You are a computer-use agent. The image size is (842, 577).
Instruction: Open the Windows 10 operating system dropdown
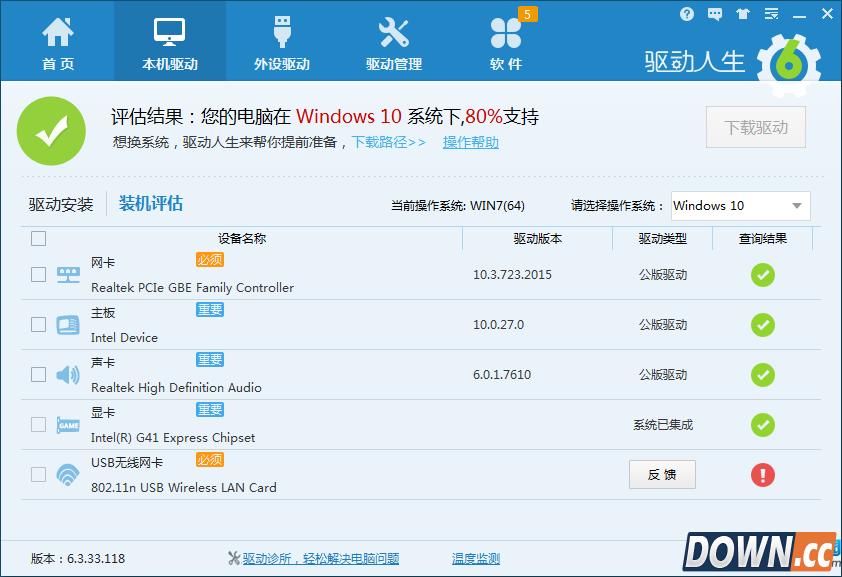[x=739, y=206]
